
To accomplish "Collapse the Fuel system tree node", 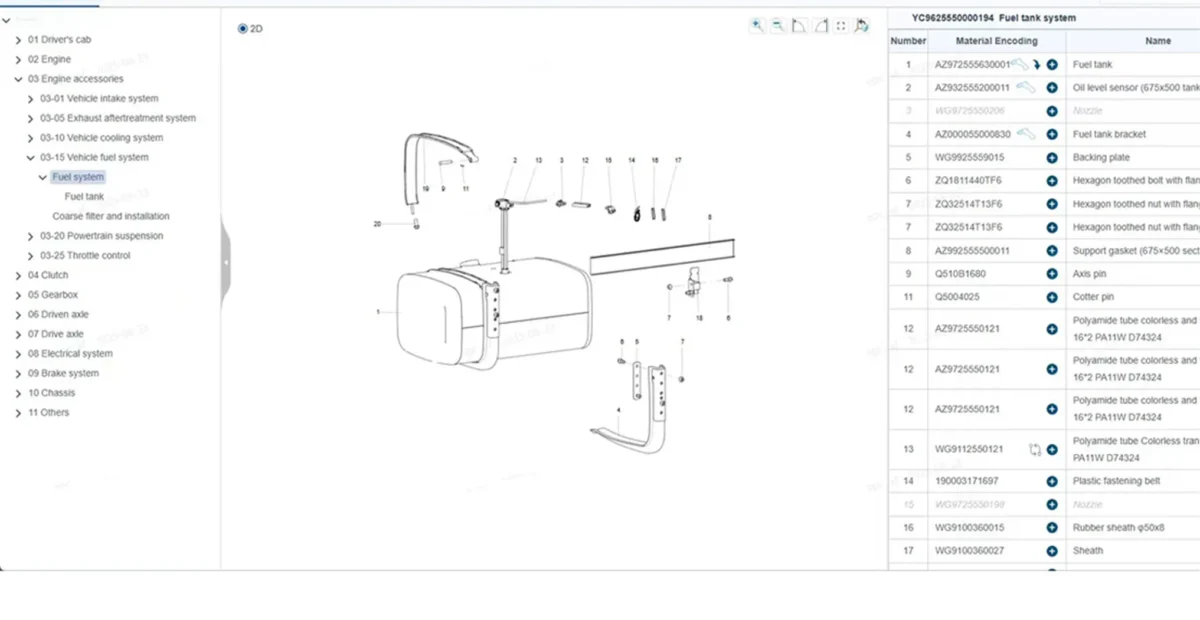I will tap(43, 178).
